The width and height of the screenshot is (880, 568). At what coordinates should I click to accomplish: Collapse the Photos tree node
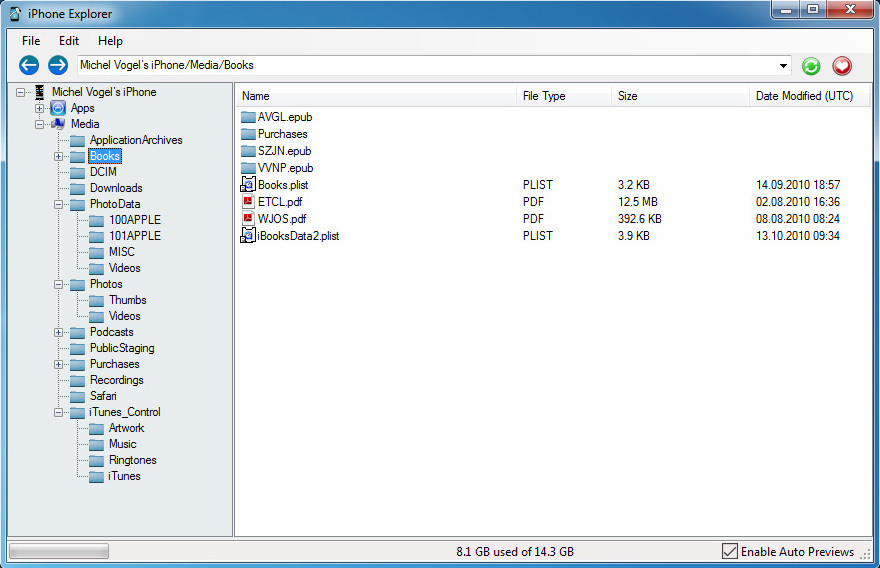pos(58,285)
